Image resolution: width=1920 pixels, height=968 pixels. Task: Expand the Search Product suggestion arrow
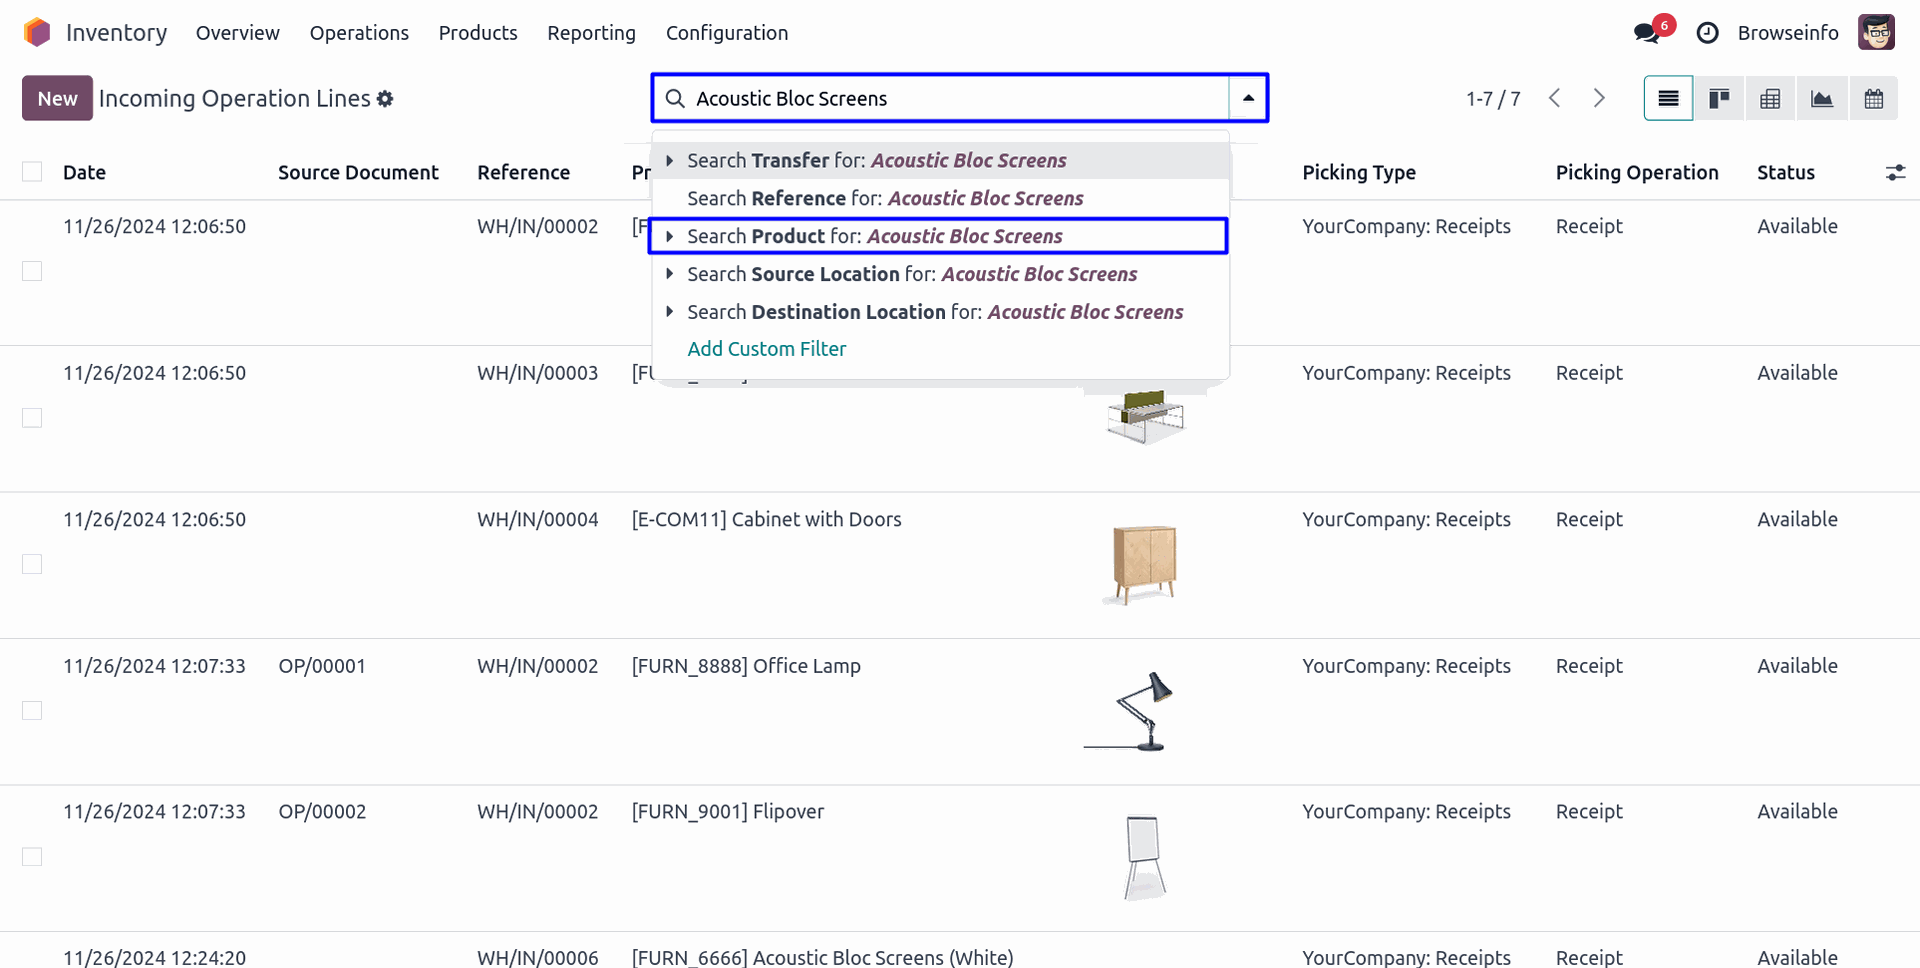pos(669,236)
